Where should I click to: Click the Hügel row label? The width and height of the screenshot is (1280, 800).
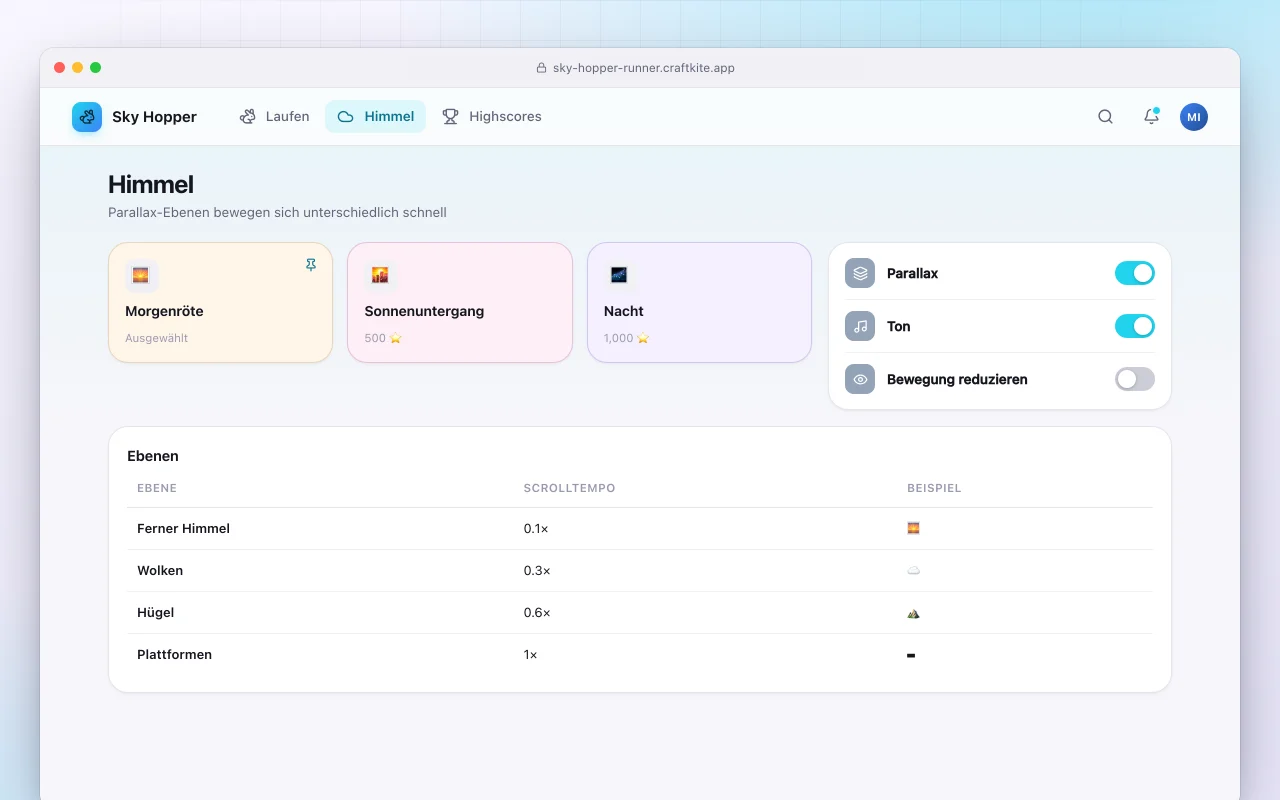tap(156, 612)
